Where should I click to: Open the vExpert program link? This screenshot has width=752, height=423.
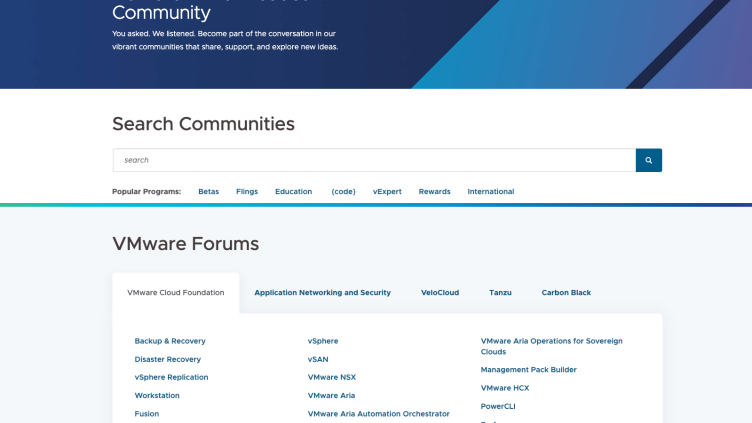click(x=387, y=191)
